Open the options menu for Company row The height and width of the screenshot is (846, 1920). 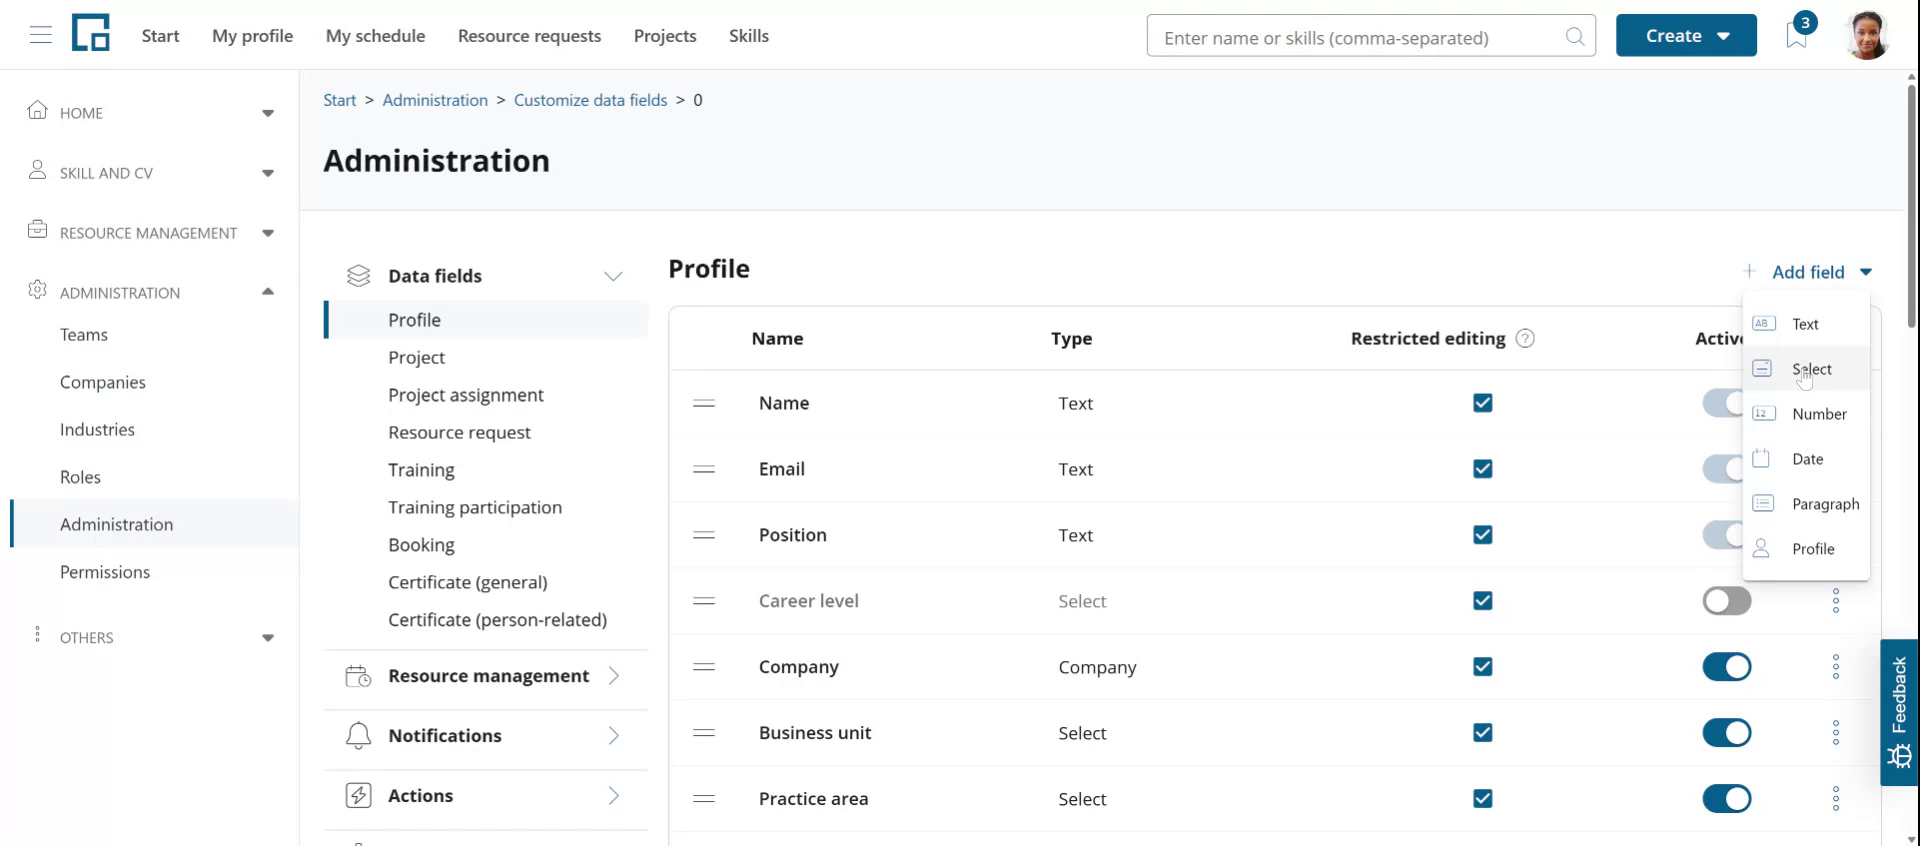[x=1836, y=667]
